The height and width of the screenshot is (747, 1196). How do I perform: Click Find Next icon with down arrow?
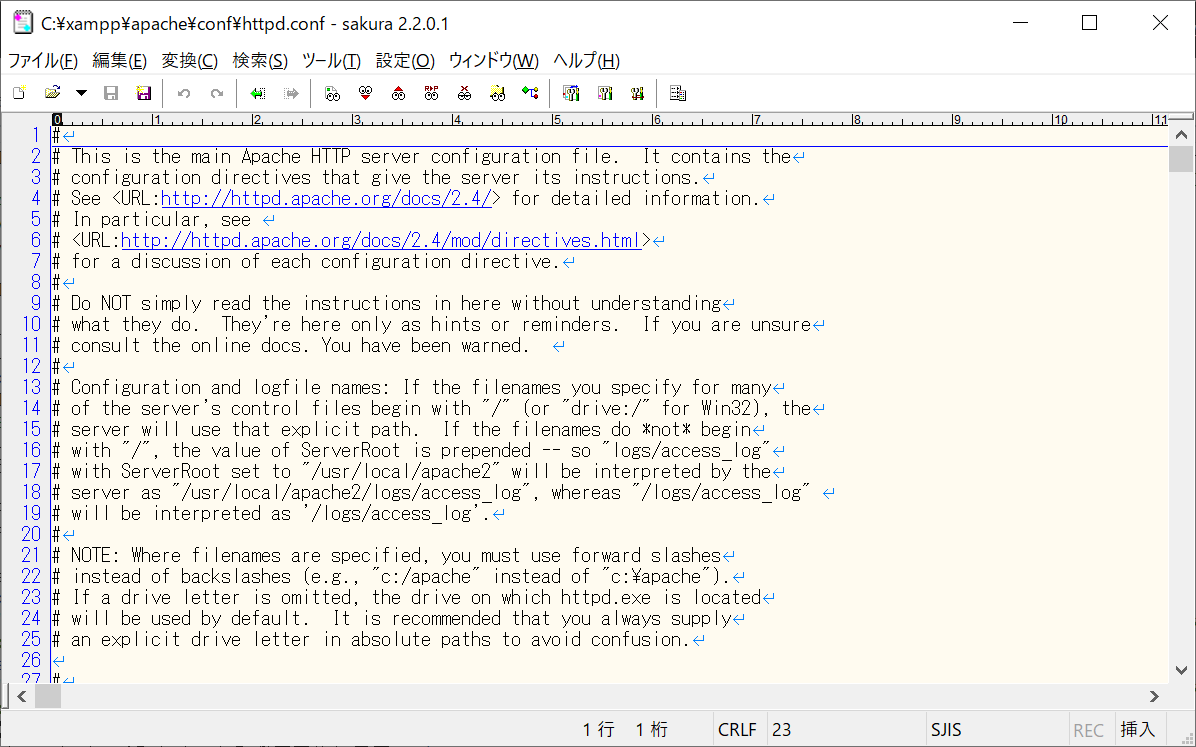tap(365, 93)
